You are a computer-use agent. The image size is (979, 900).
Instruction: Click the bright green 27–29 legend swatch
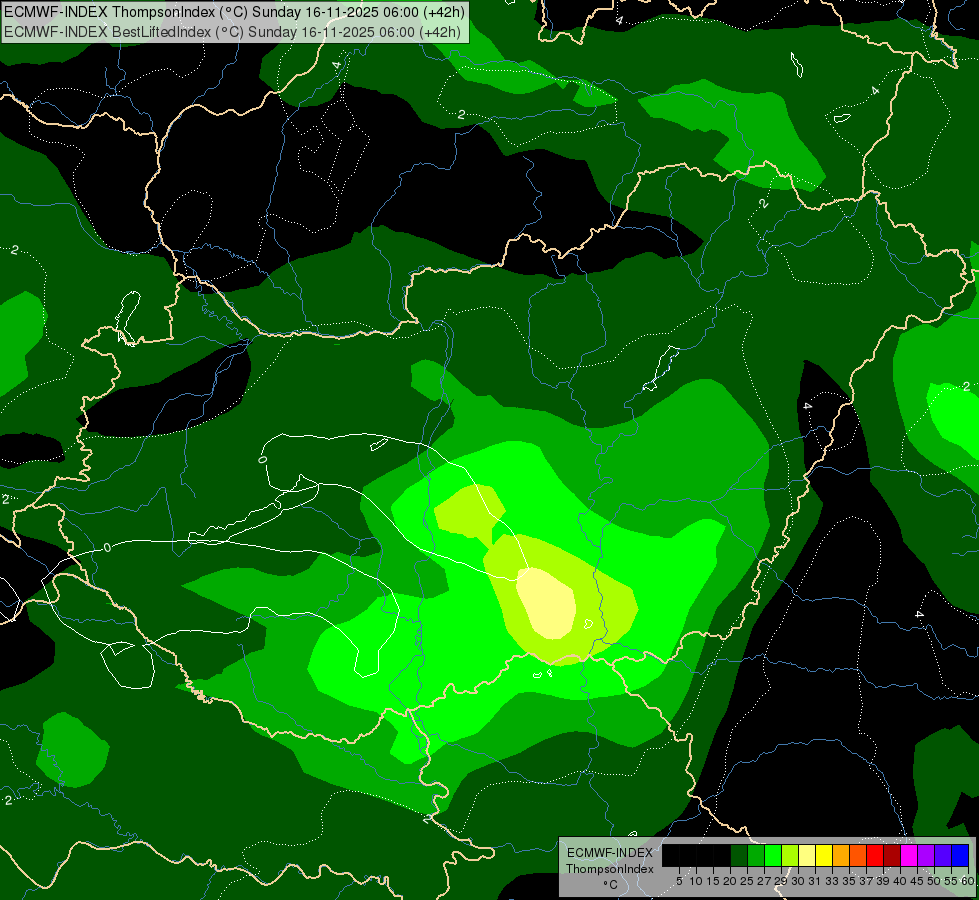point(773,855)
